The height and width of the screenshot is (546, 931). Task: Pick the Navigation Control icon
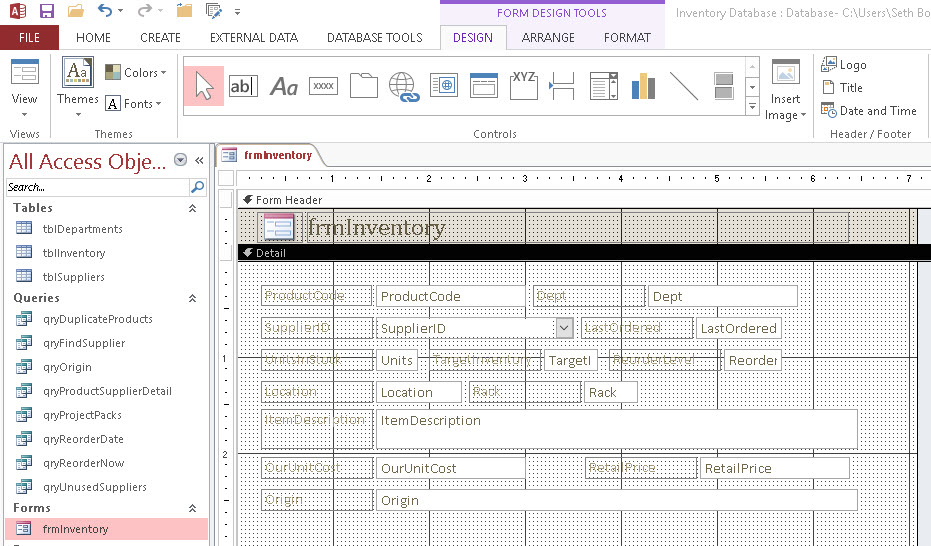coord(484,85)
